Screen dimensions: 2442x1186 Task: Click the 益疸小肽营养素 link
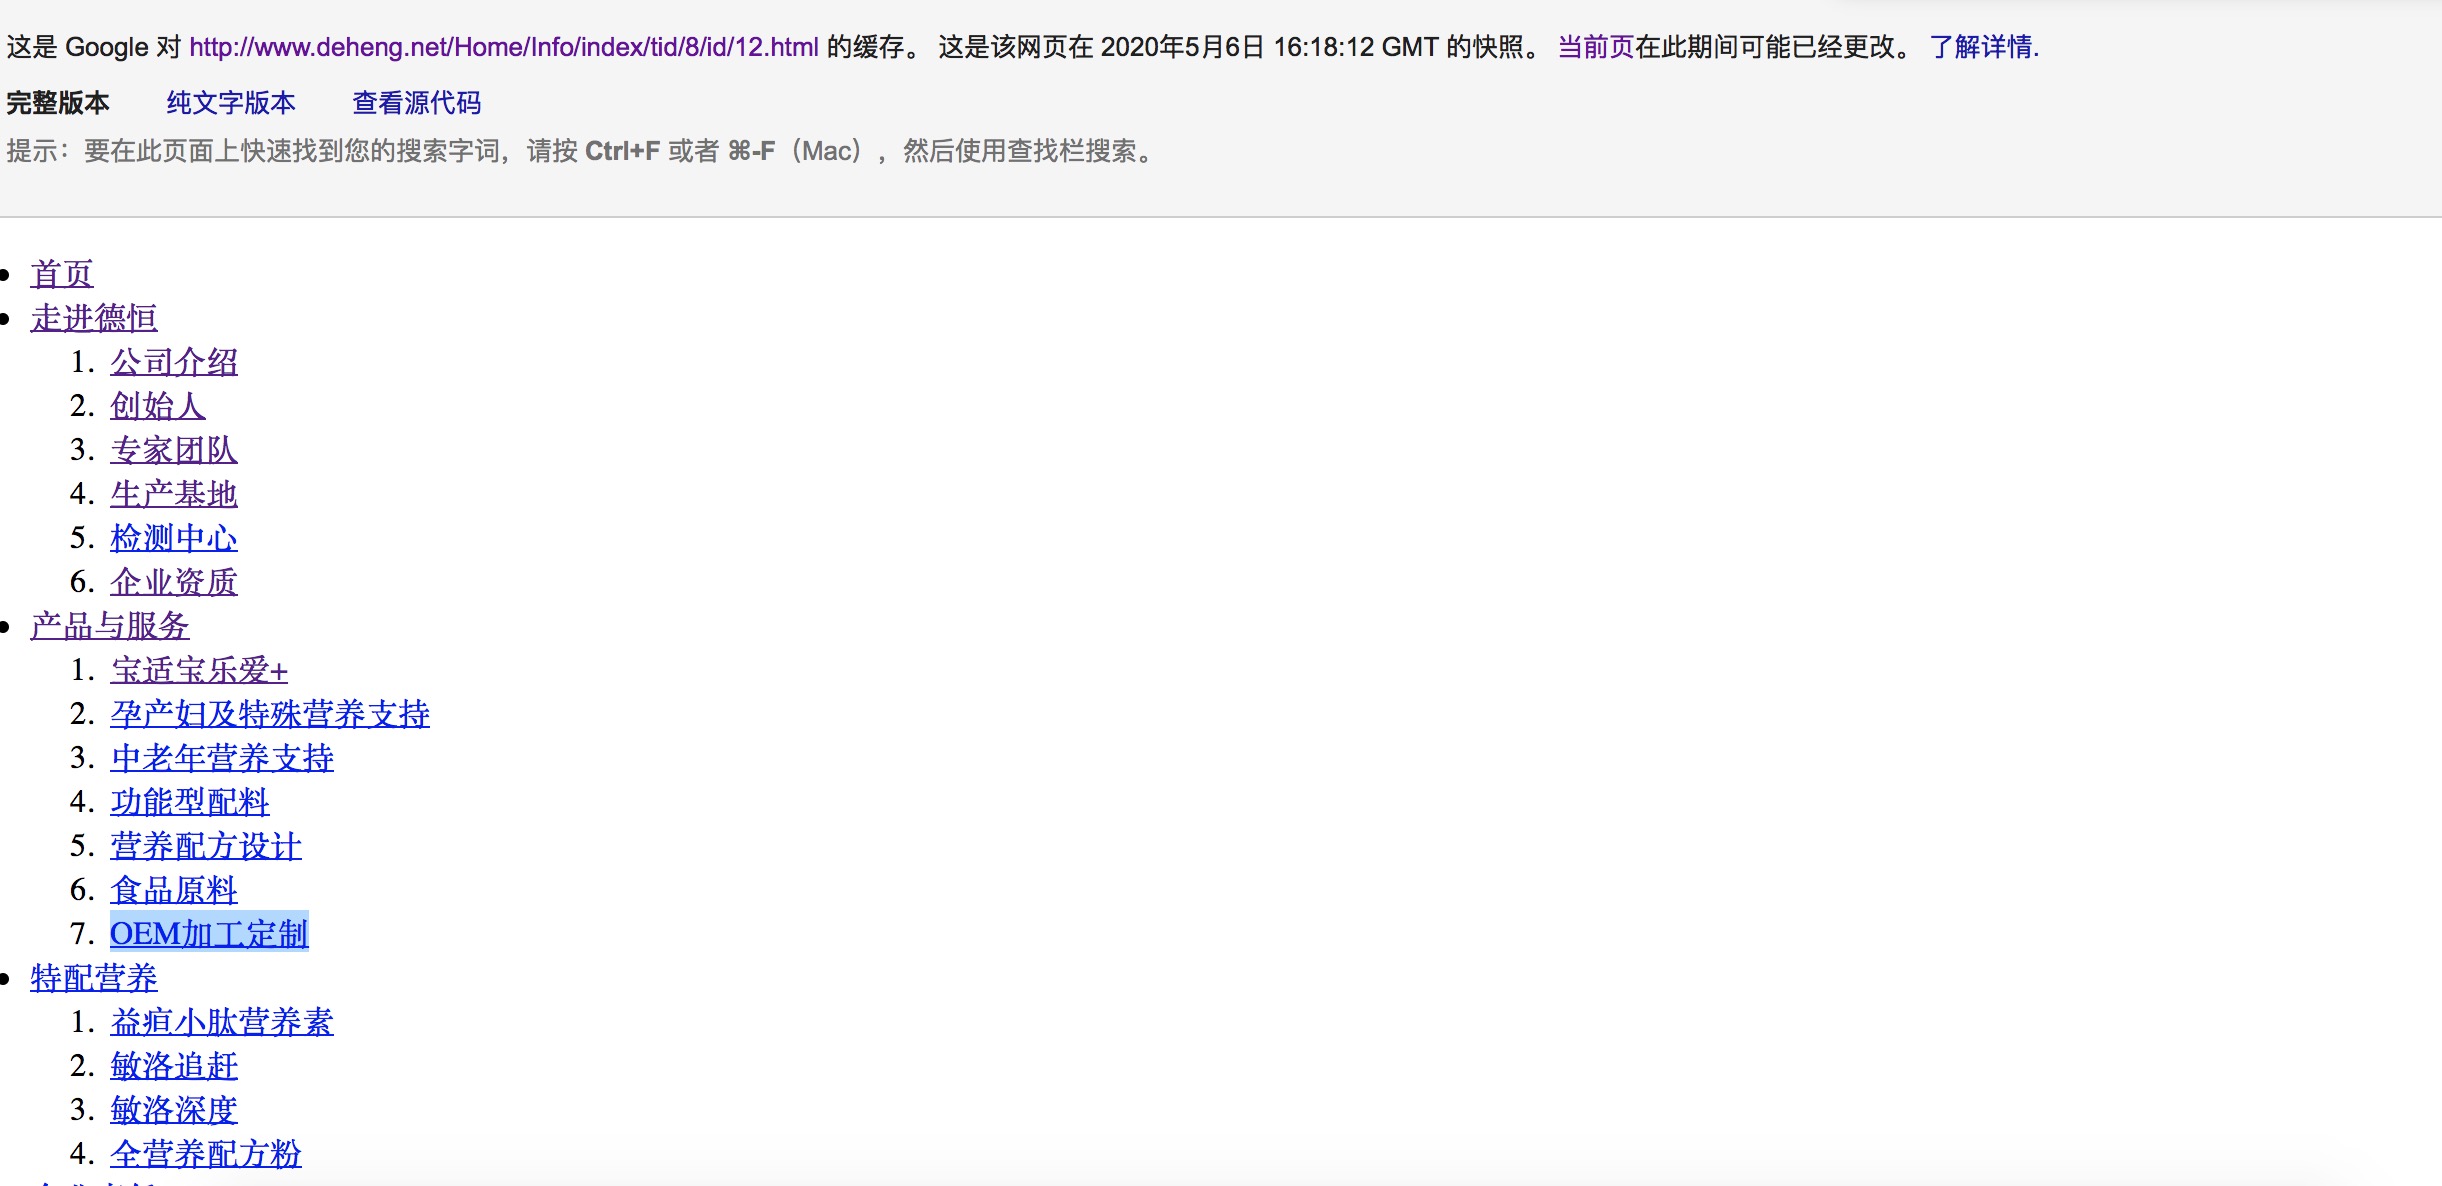point(222,1022)
